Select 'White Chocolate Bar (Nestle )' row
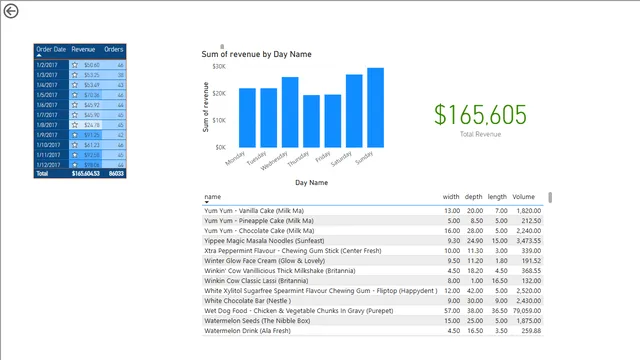 (x=373, y=301)
